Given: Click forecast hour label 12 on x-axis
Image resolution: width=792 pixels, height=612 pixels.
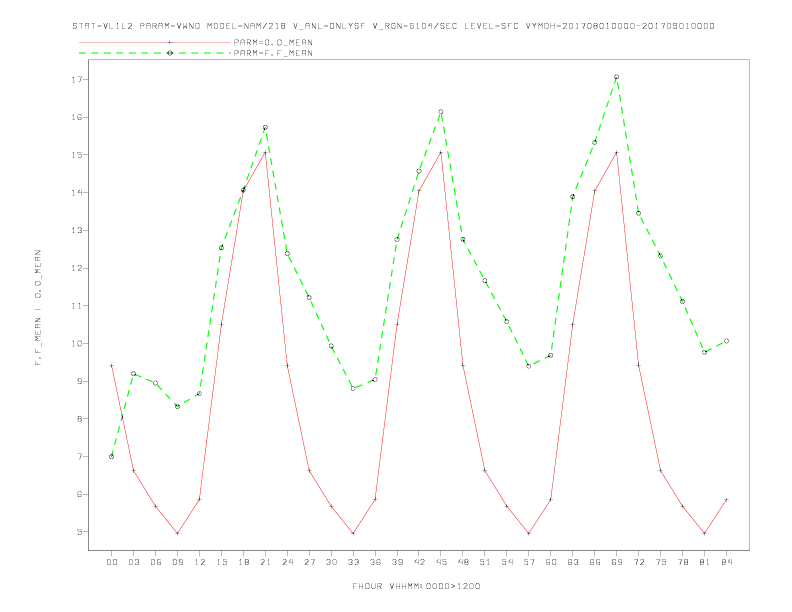Looking at the screenshot, I should pyautogui.click(x=200, y=562).
